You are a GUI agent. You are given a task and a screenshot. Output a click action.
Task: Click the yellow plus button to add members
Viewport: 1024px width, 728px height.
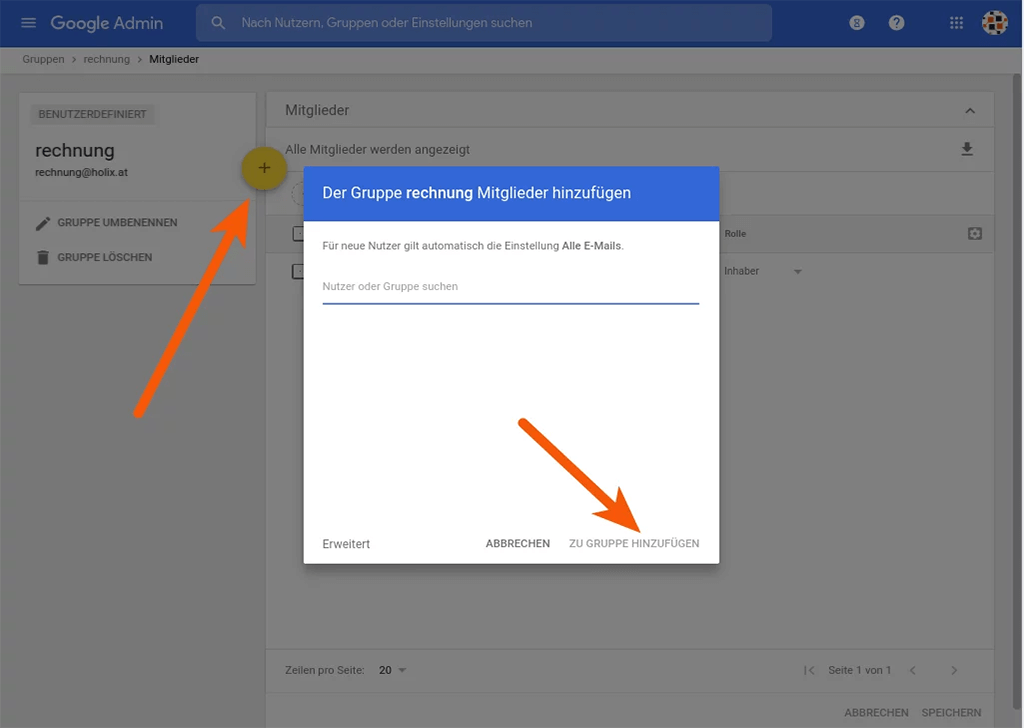pyautogui.click(x=264, y=168)
